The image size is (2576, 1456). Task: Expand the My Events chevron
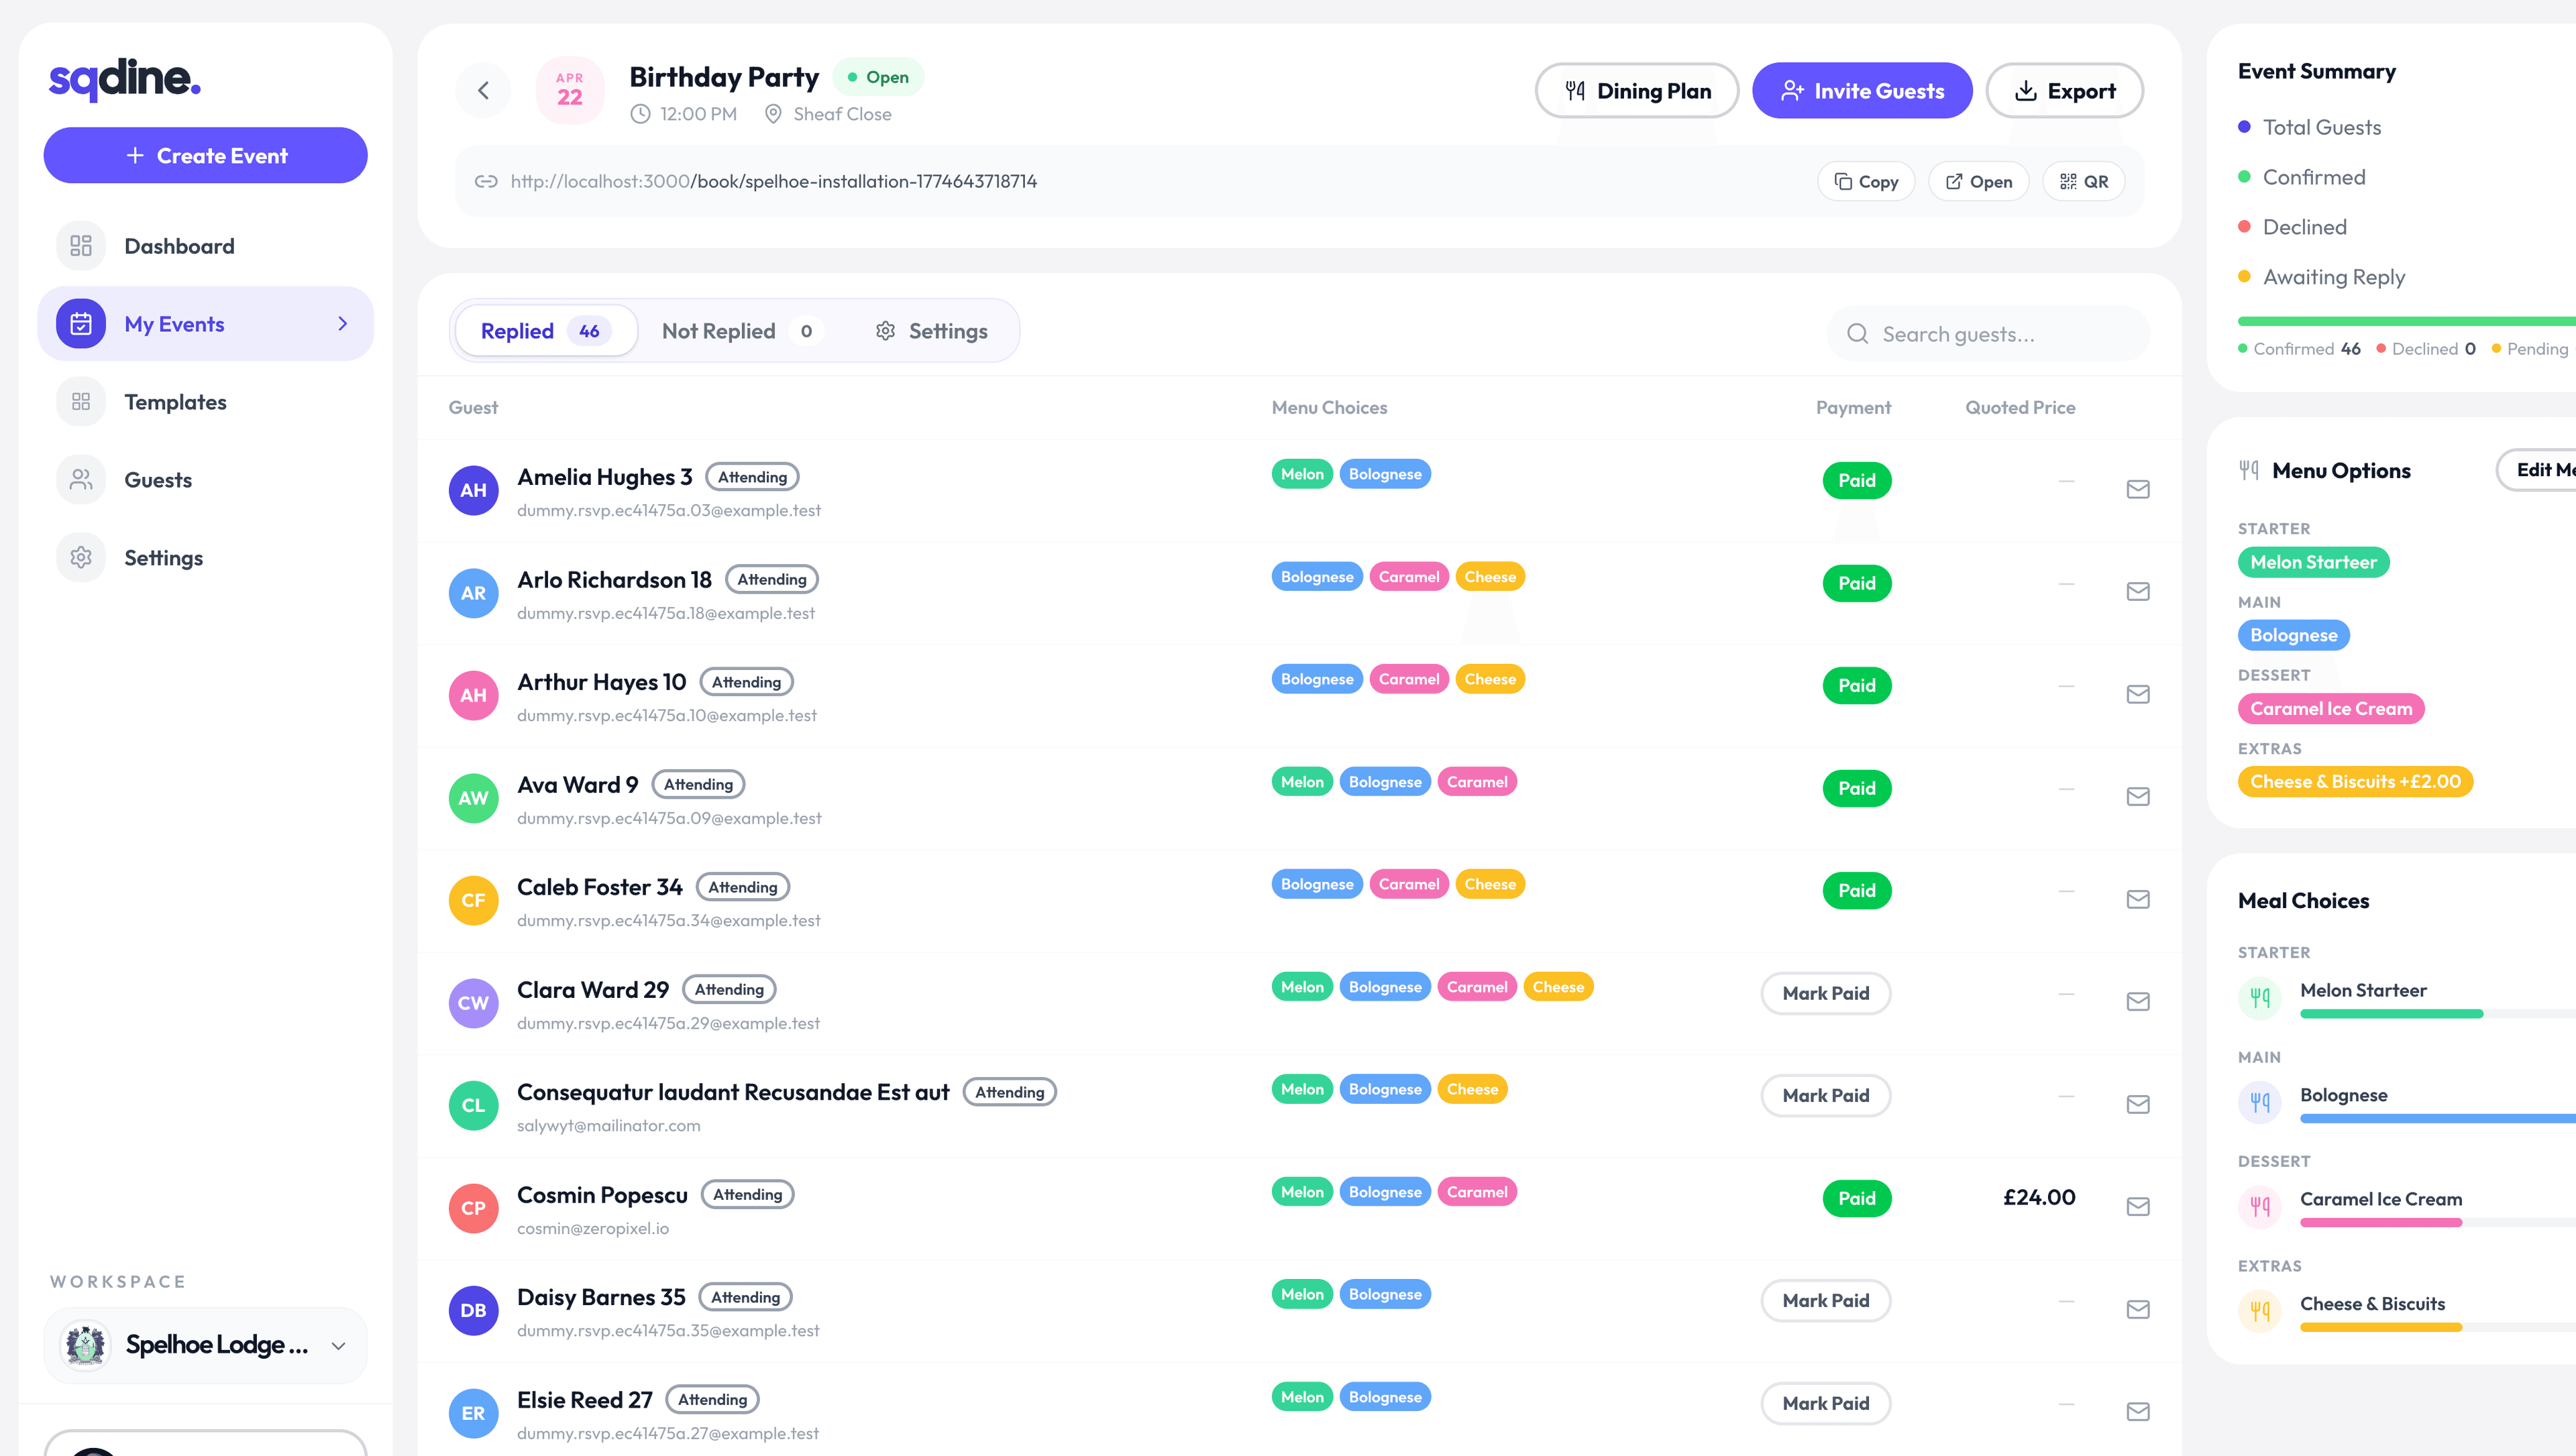click(x=342, y=324)
